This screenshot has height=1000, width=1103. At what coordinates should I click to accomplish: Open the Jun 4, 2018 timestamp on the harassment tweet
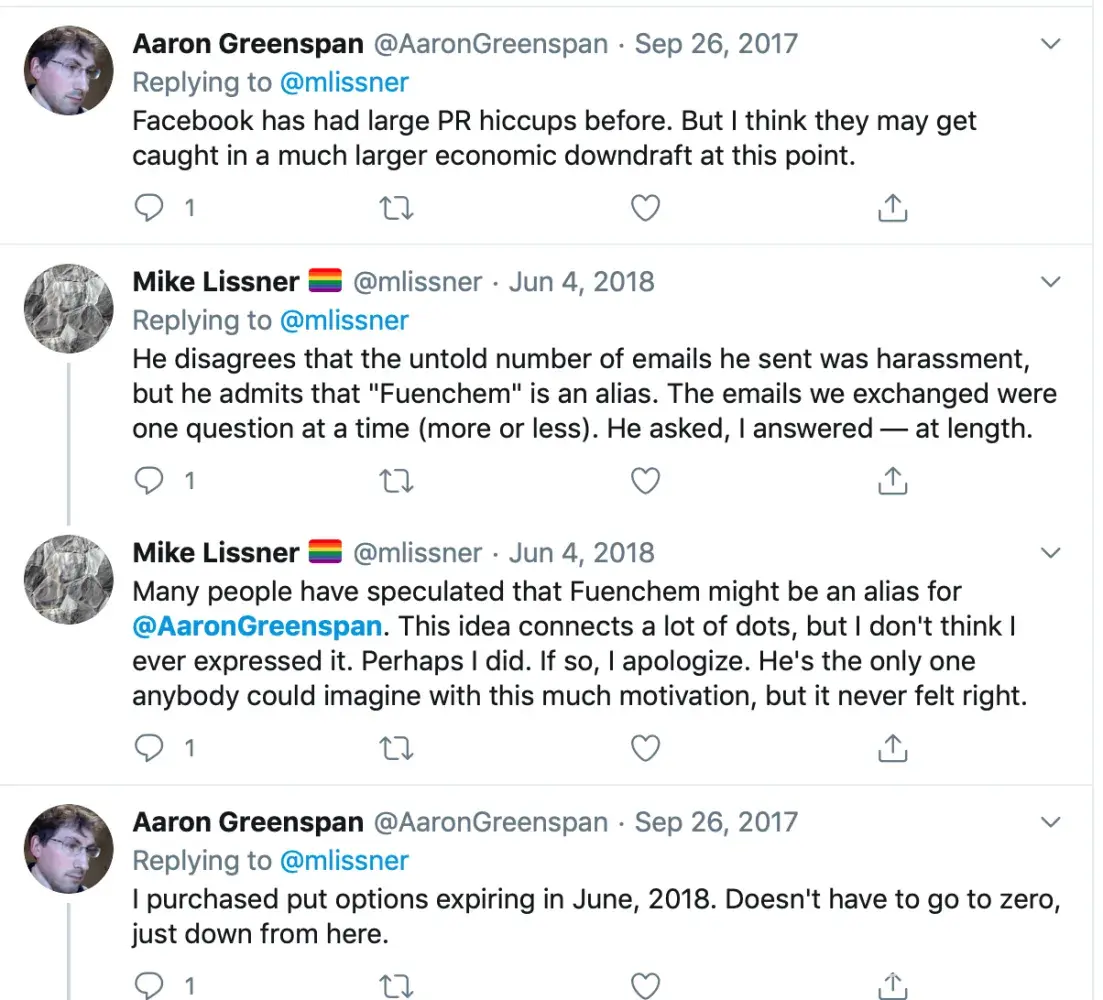tap(581, 282)
